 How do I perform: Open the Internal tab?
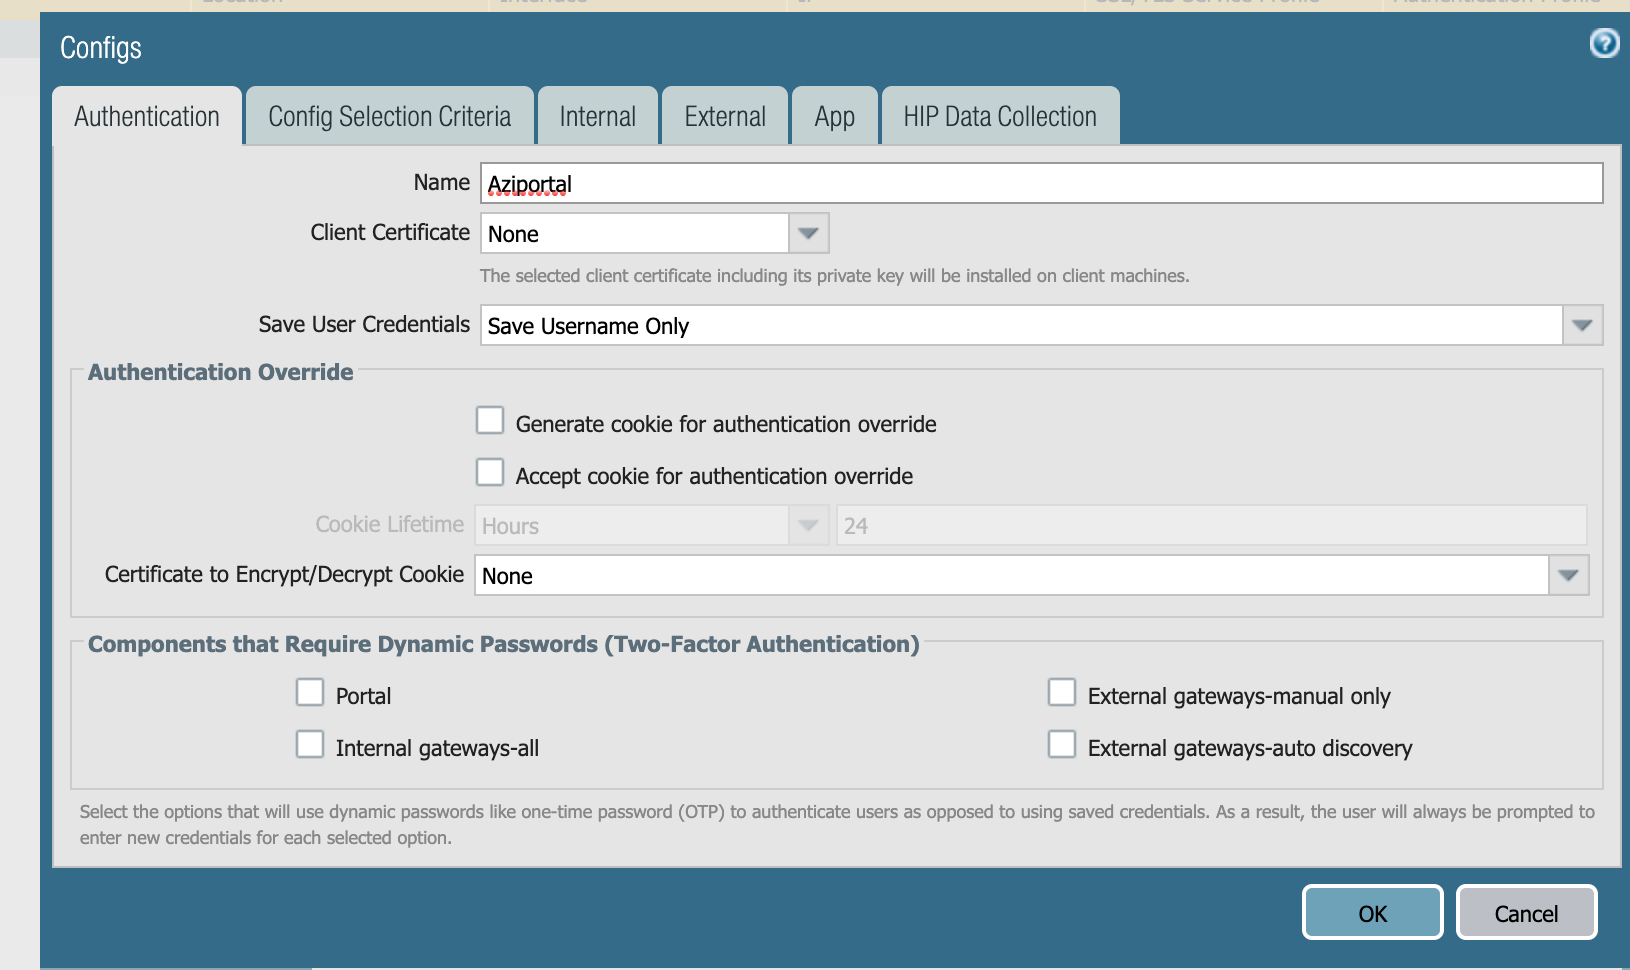(597, 117)
